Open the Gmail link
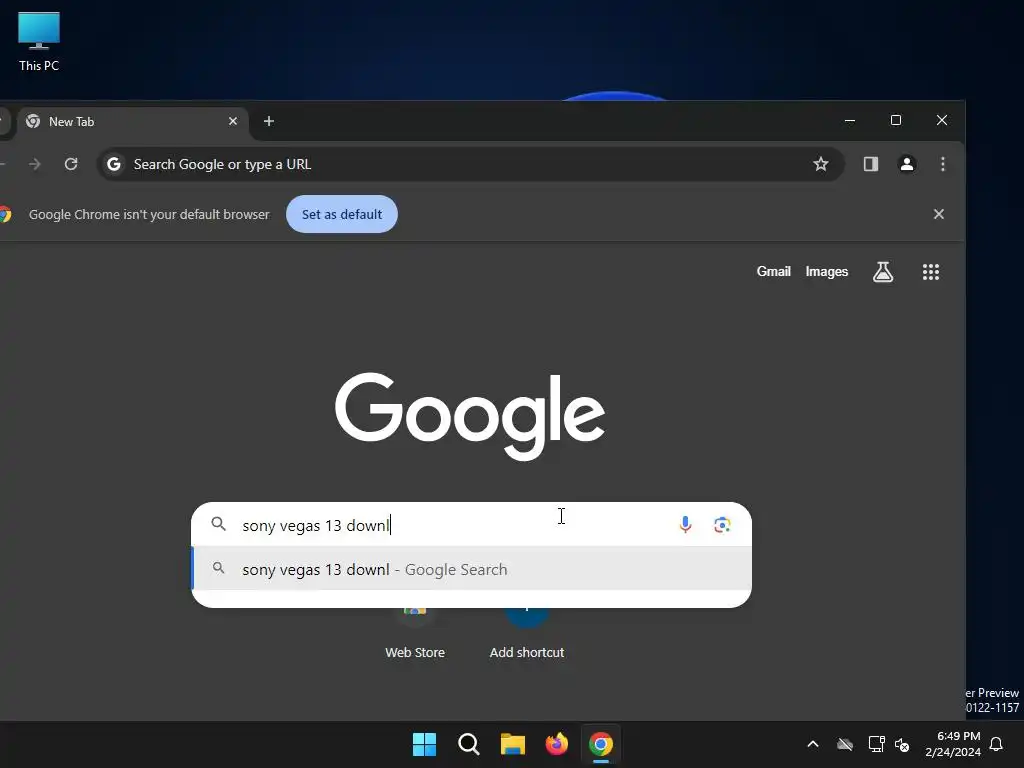 (x=773, y=272)
